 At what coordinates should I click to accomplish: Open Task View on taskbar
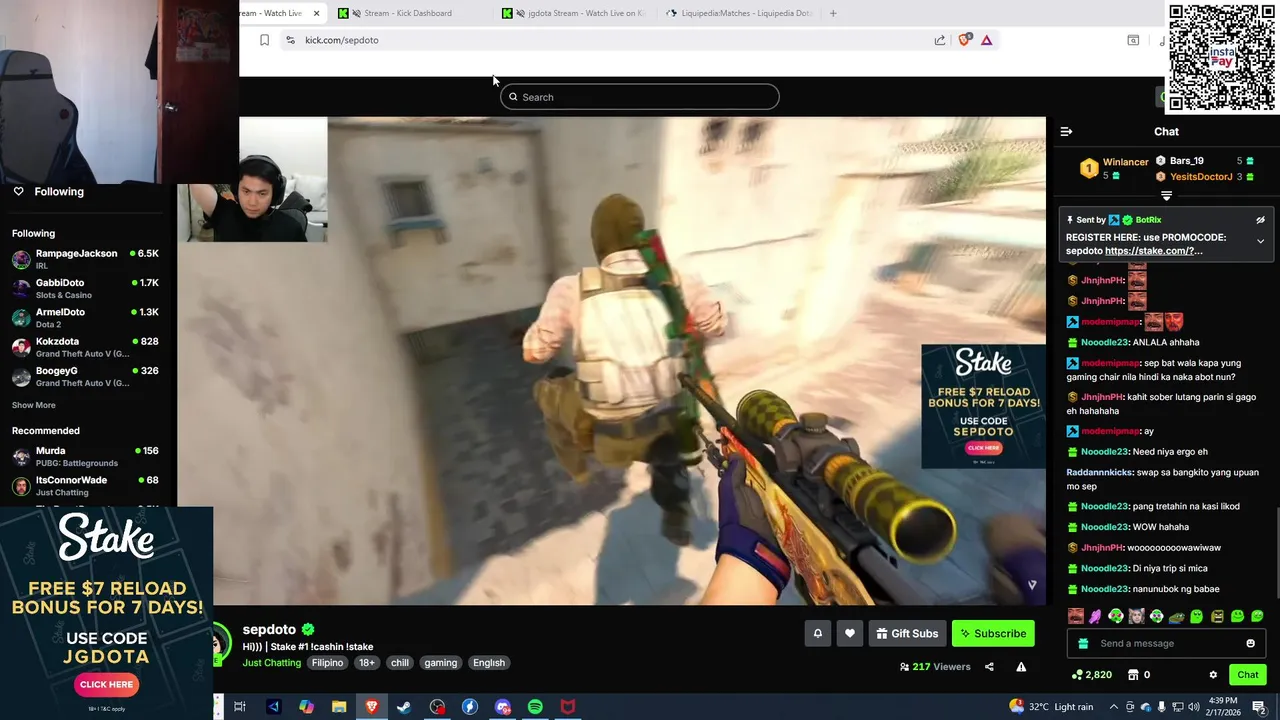[x=240, y=707]
